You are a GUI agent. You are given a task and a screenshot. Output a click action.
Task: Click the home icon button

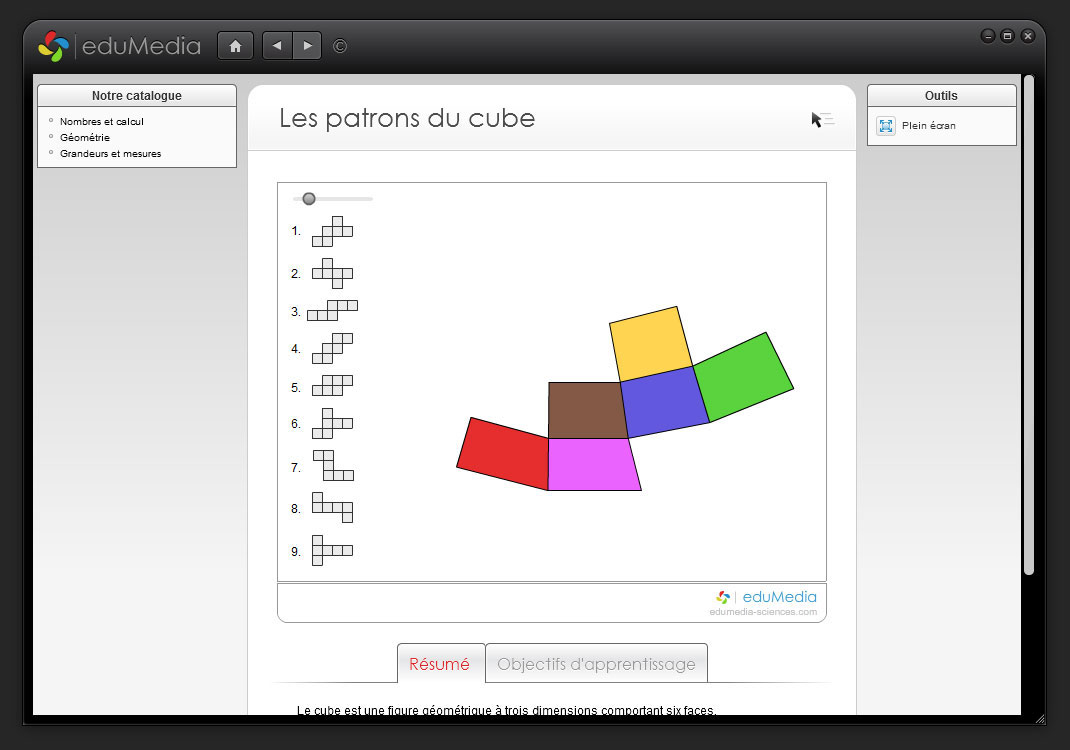click(x=235, y=46)
